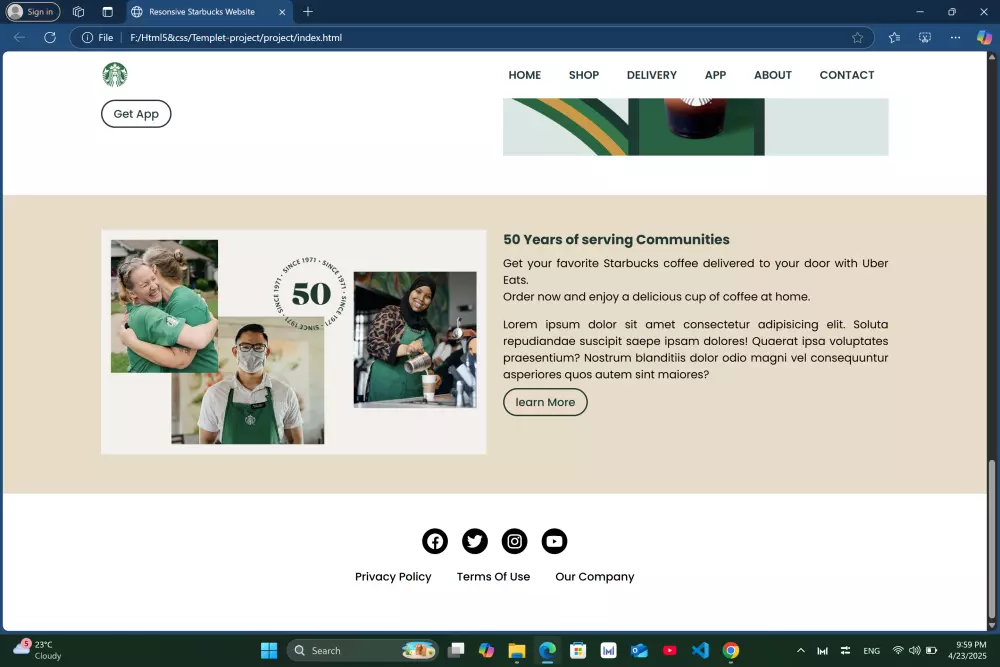
Task: Click the scrollbar down arrow
Action: 992,625
